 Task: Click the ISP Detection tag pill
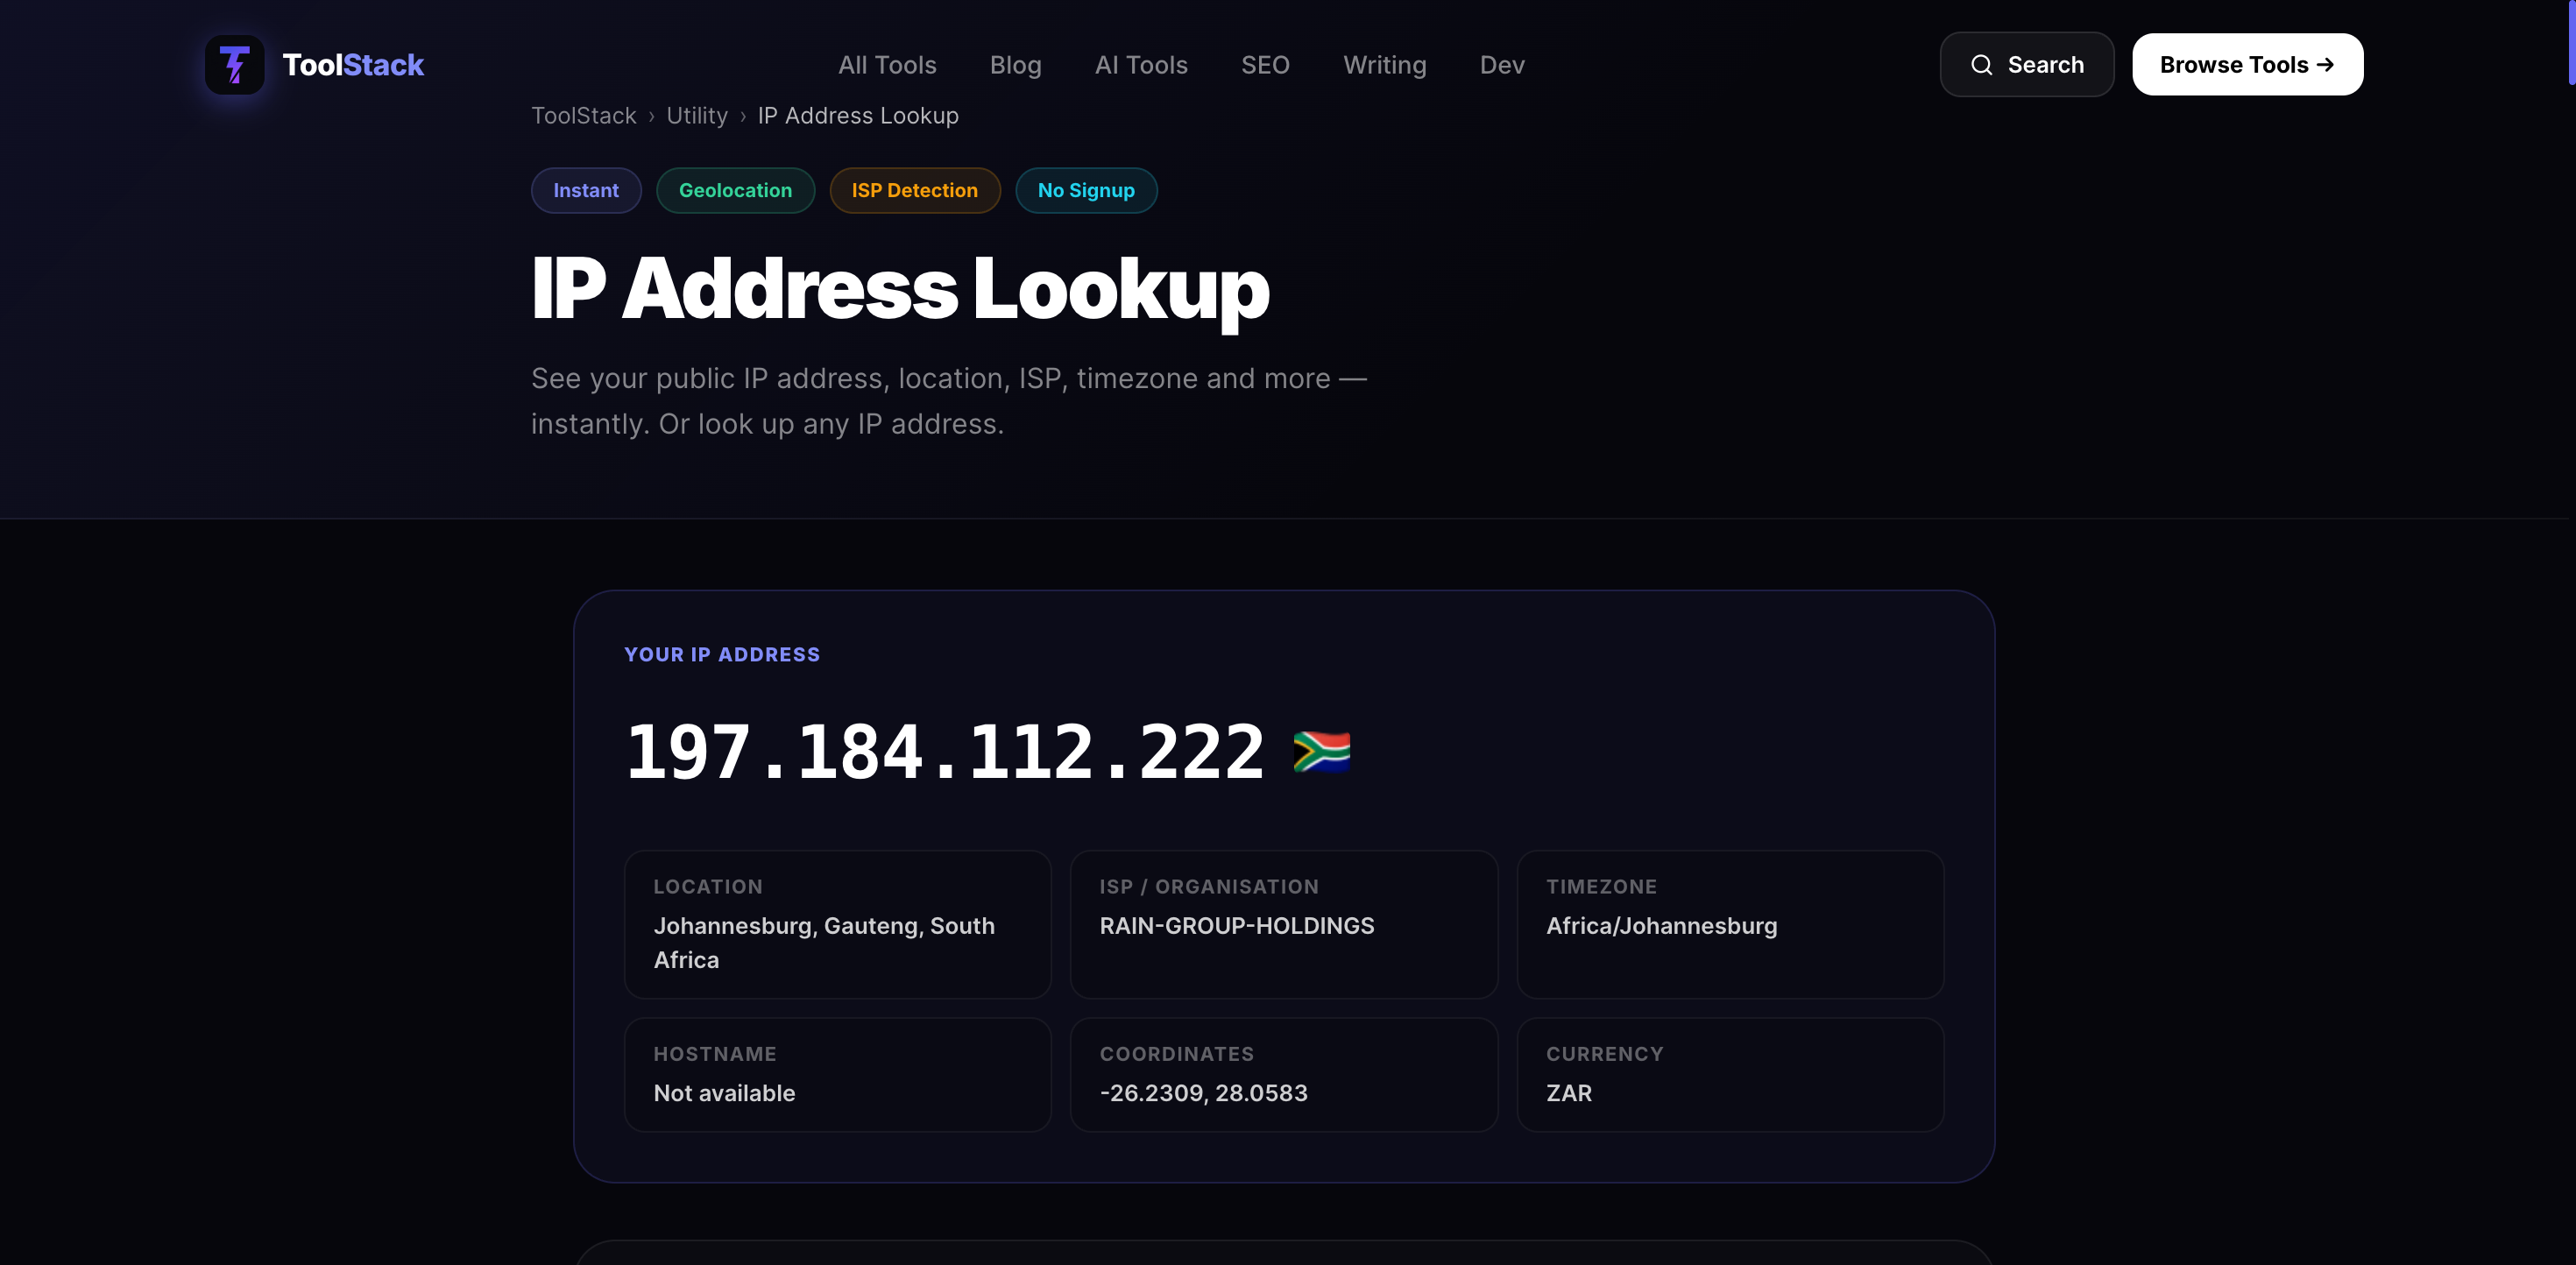pyautogui.click(x=914, y=190)
